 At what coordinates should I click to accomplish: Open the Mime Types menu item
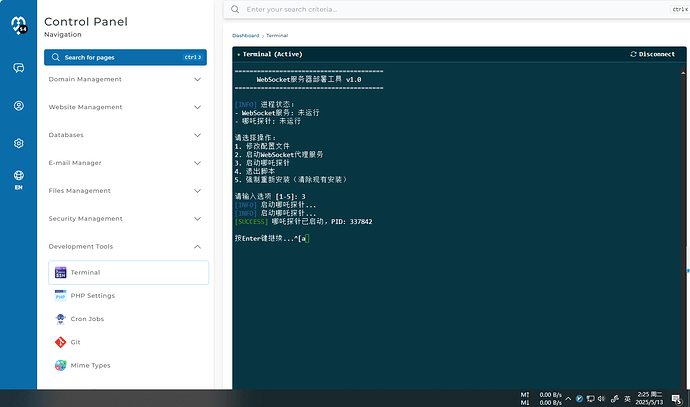(128, 365)
